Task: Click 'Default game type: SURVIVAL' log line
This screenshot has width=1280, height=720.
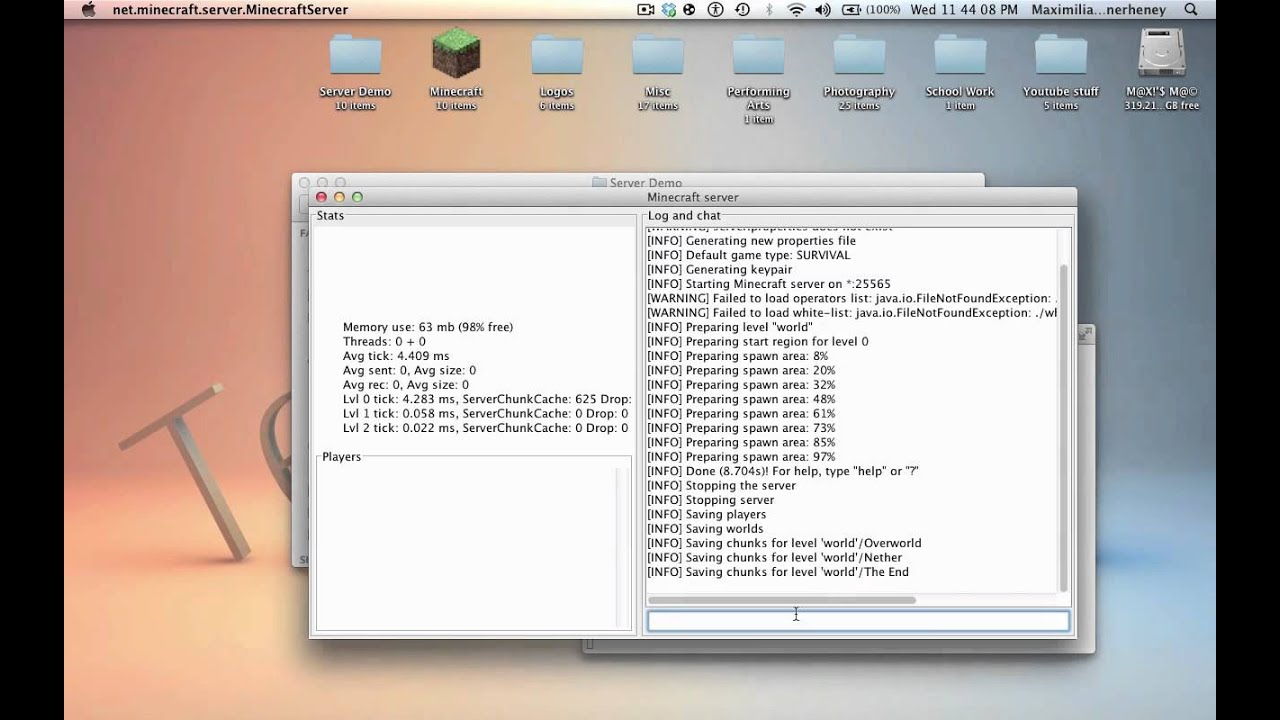Action: tap(749, 255)
